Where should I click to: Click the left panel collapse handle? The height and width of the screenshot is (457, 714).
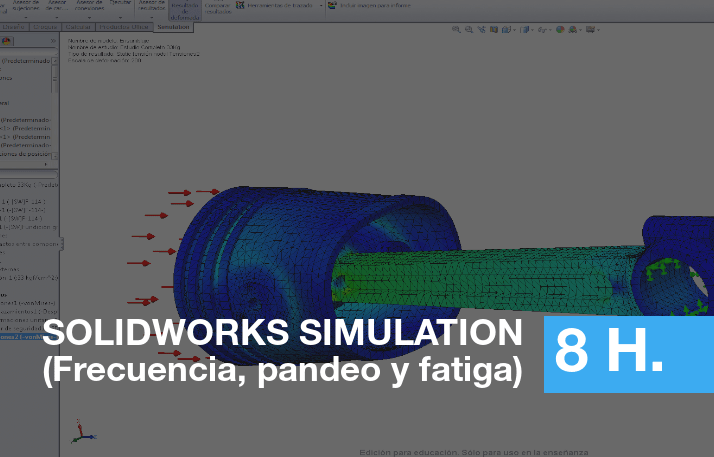61,244
